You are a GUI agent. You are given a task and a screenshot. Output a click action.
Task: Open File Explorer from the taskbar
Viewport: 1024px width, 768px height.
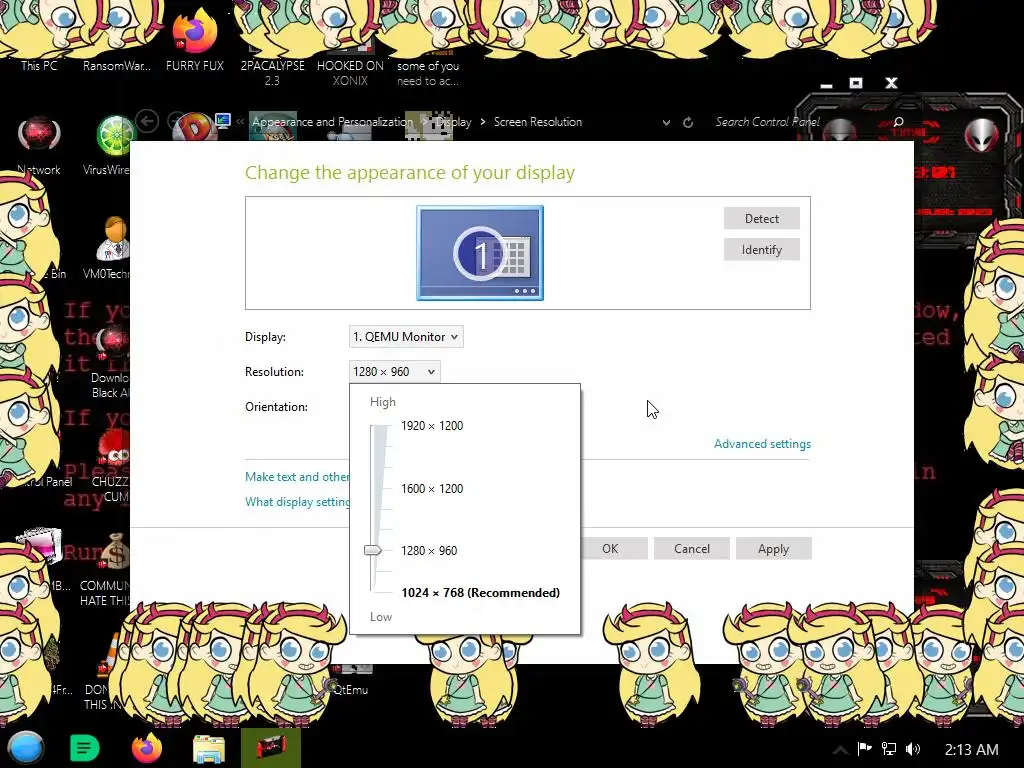[x=209, y=748]
